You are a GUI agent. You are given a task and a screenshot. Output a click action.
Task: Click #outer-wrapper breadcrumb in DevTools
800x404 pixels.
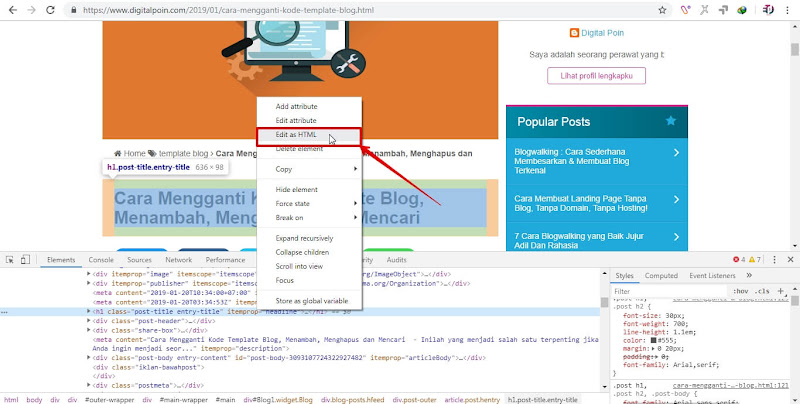pos(110,399)
